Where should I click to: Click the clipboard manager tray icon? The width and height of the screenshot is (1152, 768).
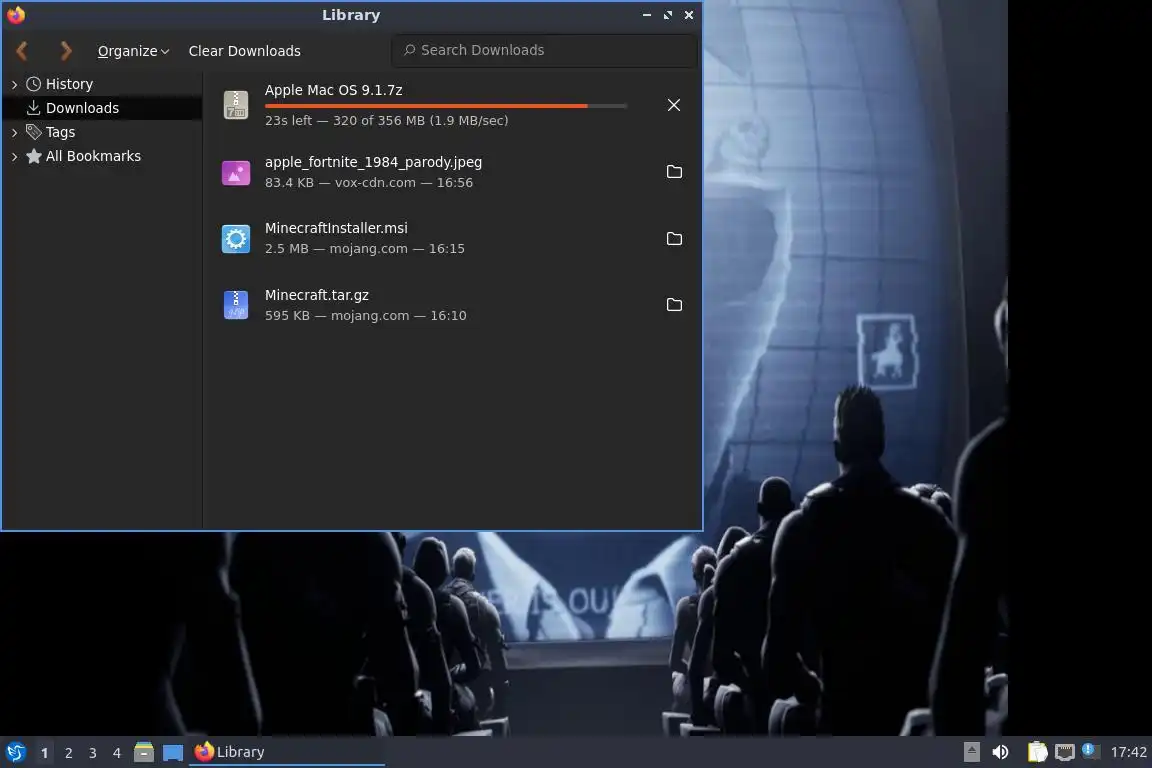pyautogui.click(x=1037, y=752)
